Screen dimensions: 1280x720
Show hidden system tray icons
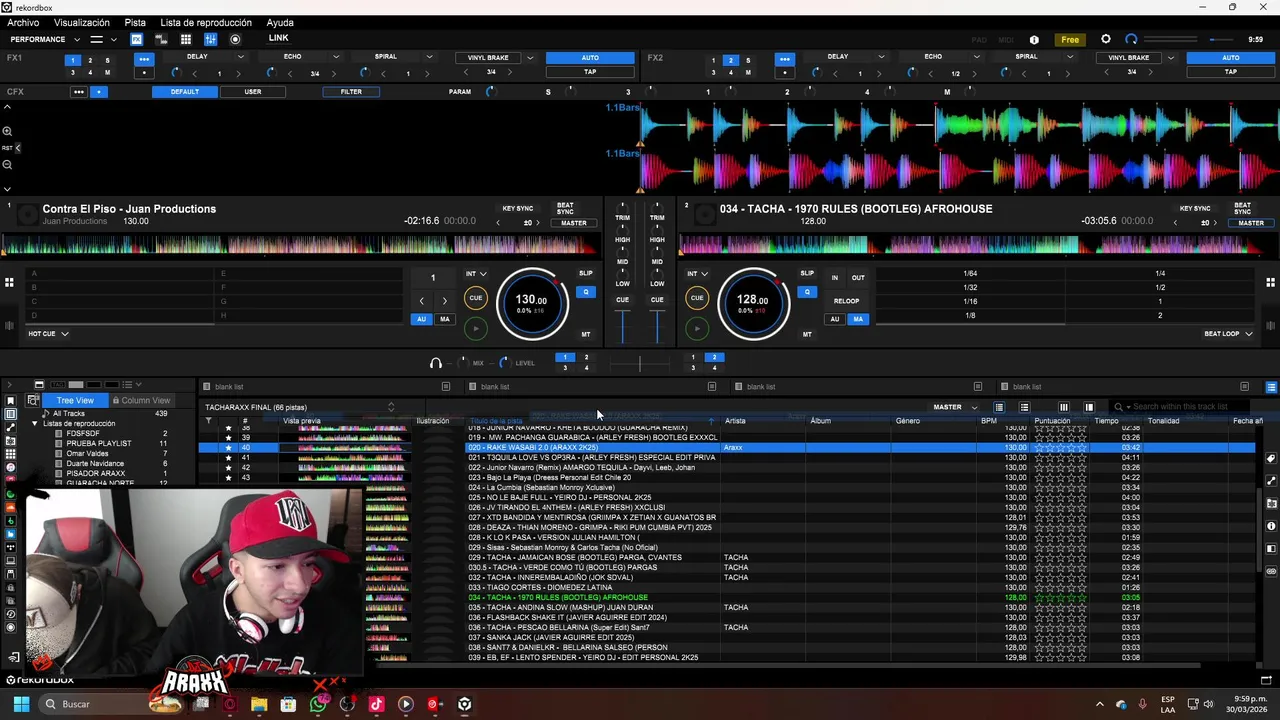(x=1100, y=704)
